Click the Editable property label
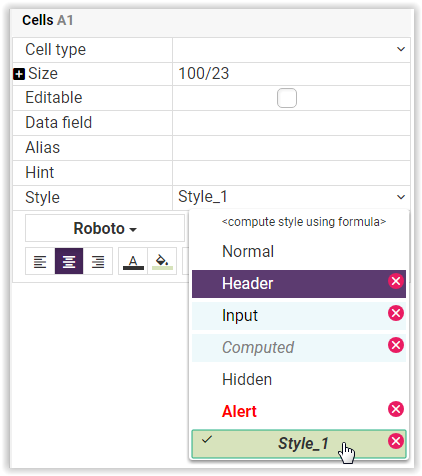The width and height of the screenshot is (422, 476). pyautogui.click(x=54, y=98)
